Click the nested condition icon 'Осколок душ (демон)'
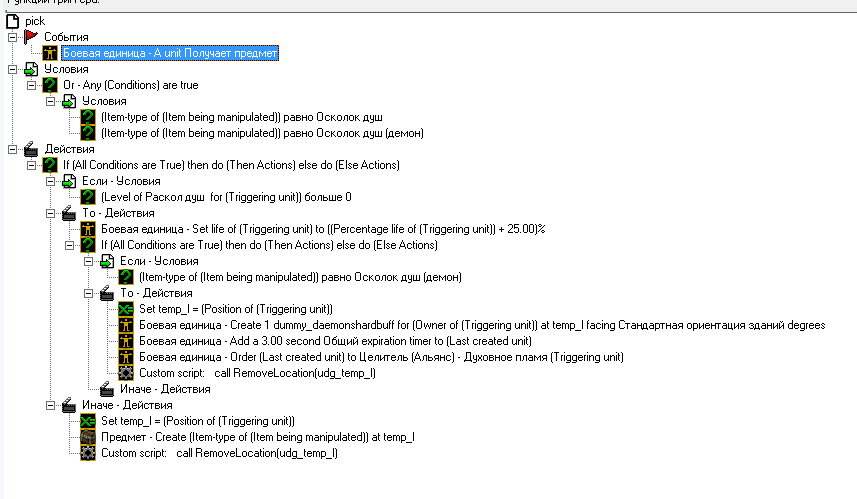The image size is (857, 499). pos(126,277)
